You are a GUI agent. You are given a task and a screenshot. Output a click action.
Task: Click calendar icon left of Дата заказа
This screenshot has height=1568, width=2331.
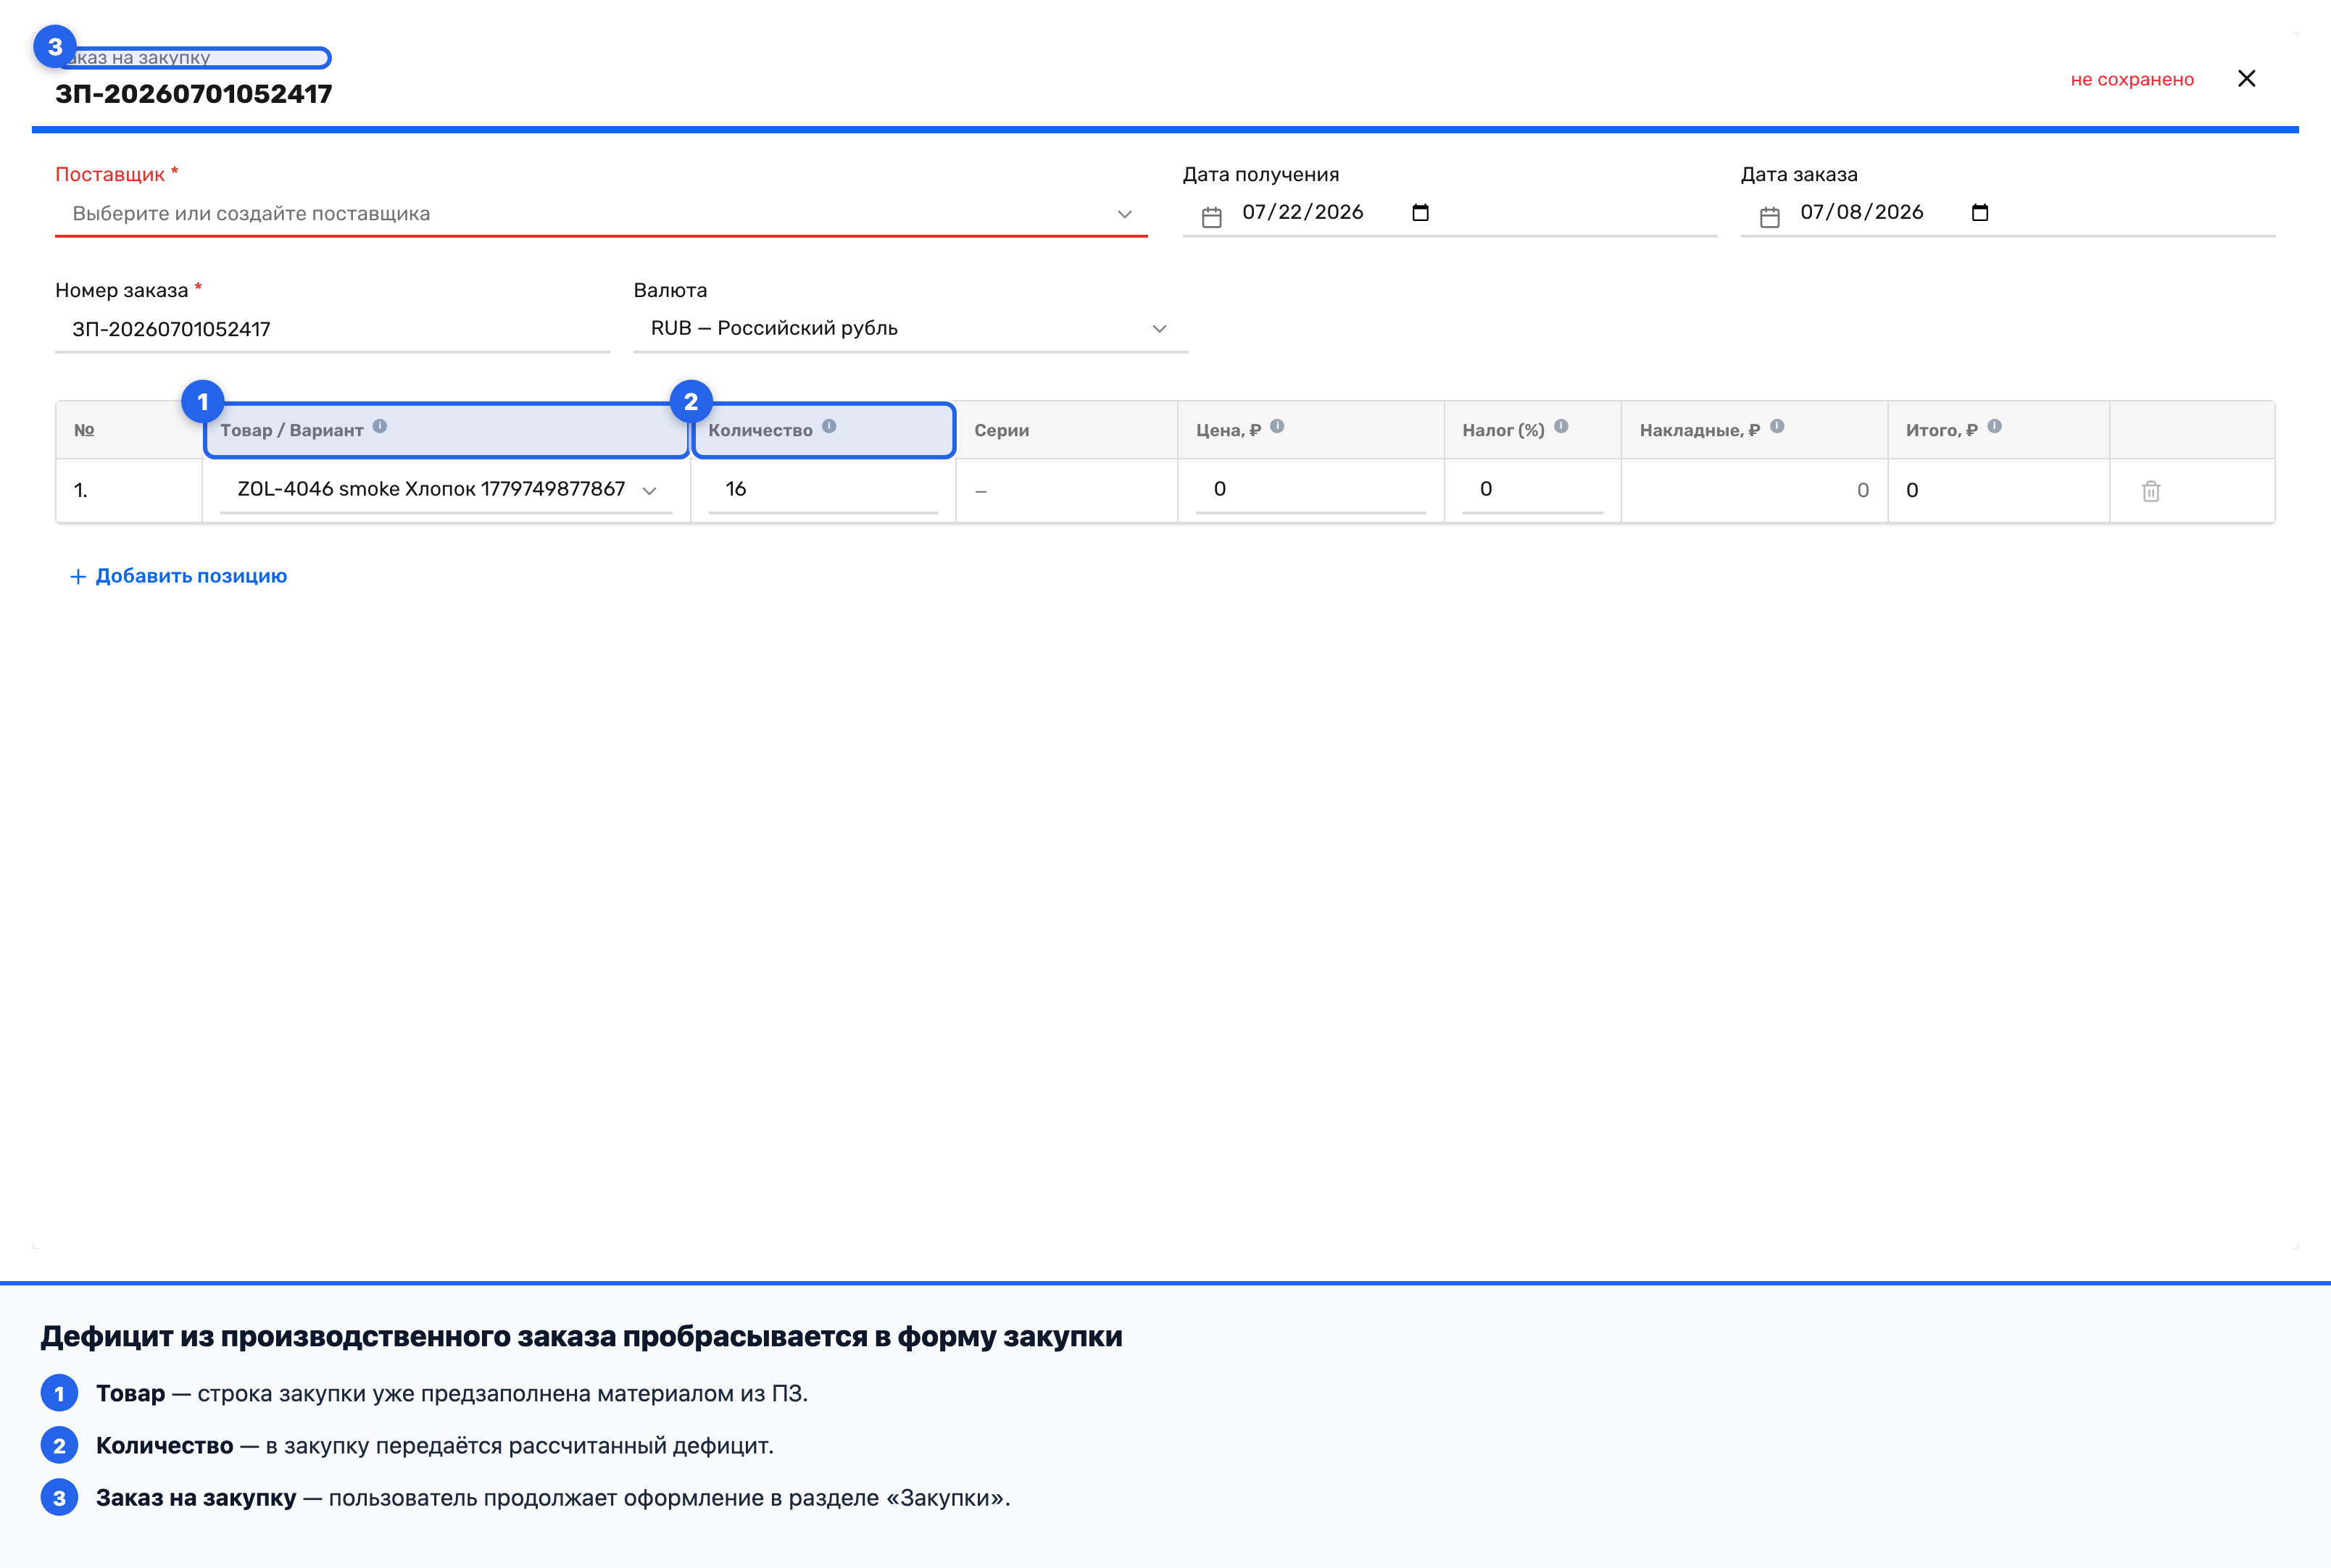click(1769, 216)
